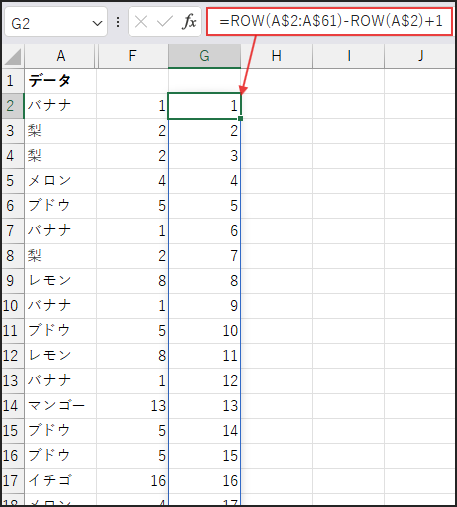Cancel formula entry with X icon
Screen dimensions: 457x507
[x=141, y=22]
